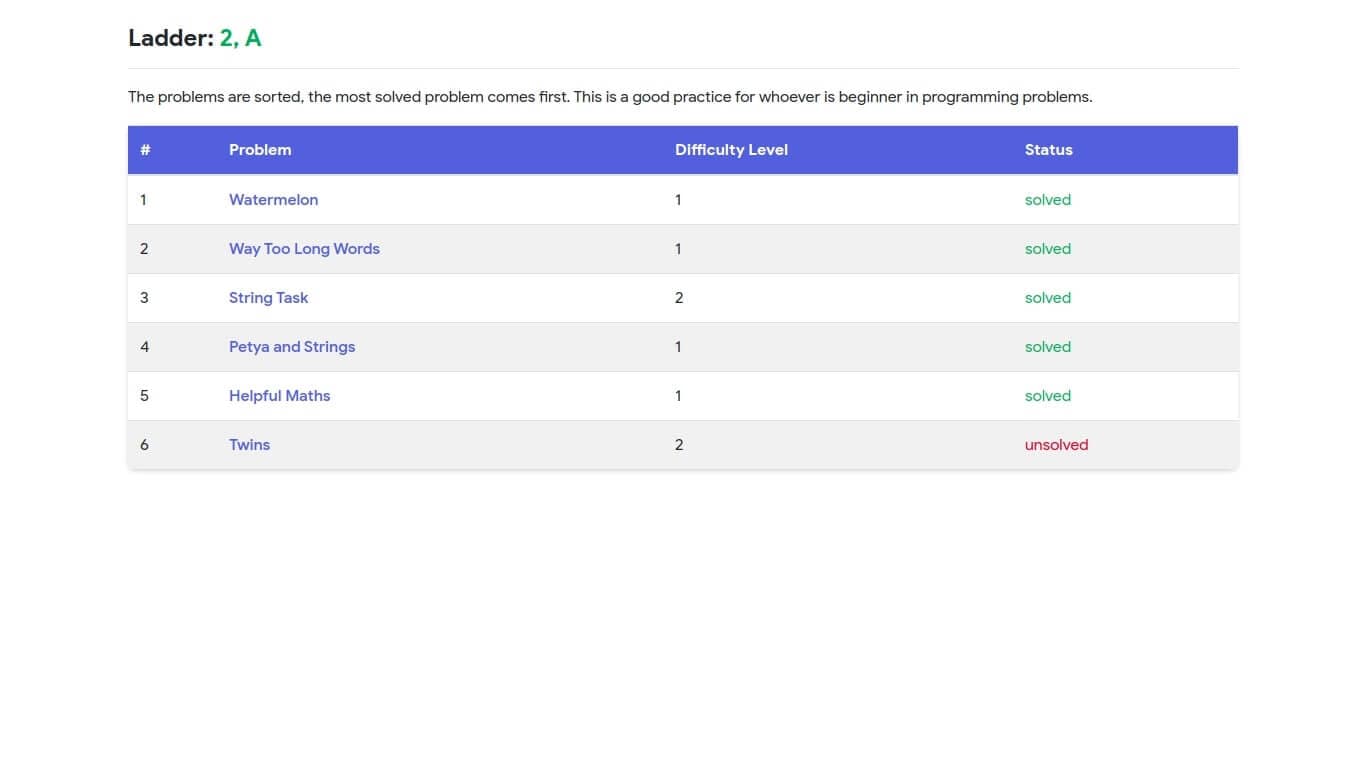Click difficulty 1 in Way Too Long Words row

(678, 249)
